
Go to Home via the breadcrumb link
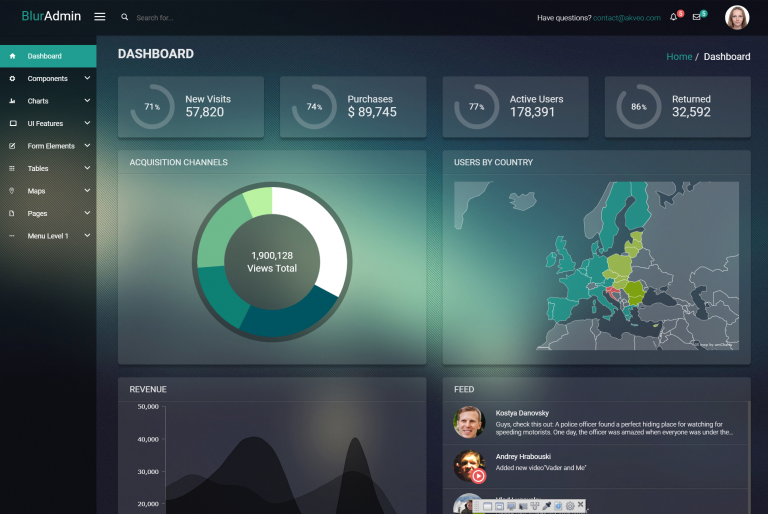tap(679, 57)
